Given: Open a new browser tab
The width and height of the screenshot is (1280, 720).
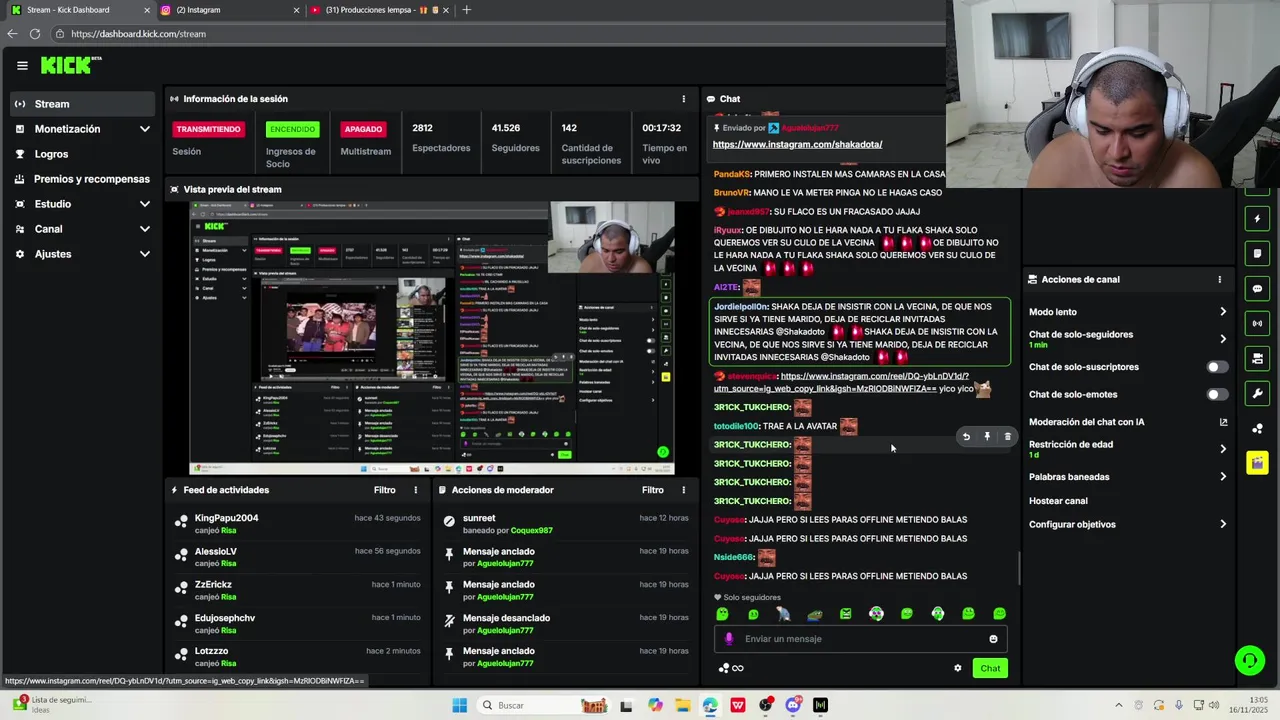Looking at the screenshot, I should coord(466,10).
